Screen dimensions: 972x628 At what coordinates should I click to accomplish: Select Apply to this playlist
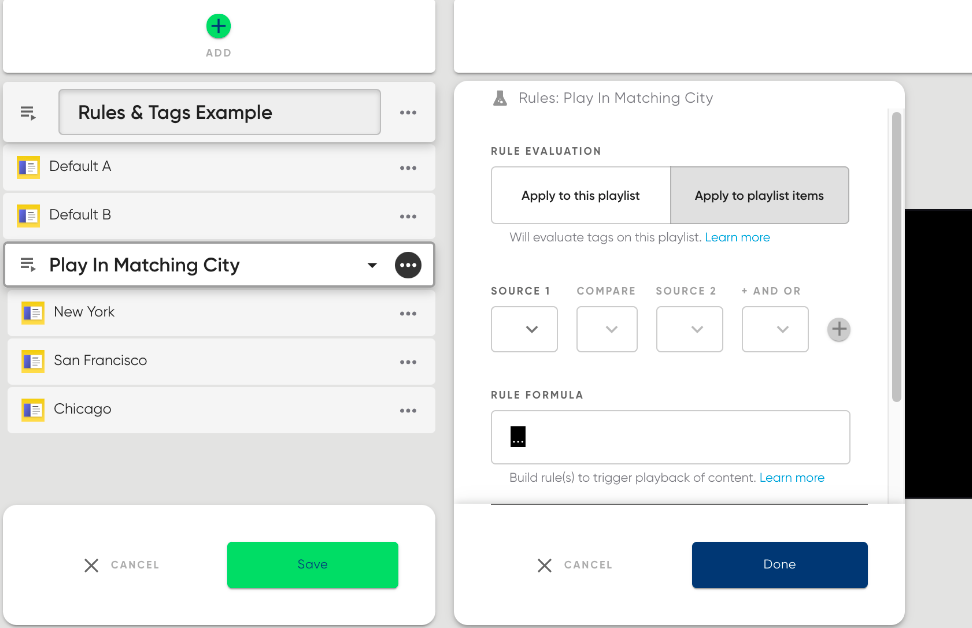tap(581, 195)
